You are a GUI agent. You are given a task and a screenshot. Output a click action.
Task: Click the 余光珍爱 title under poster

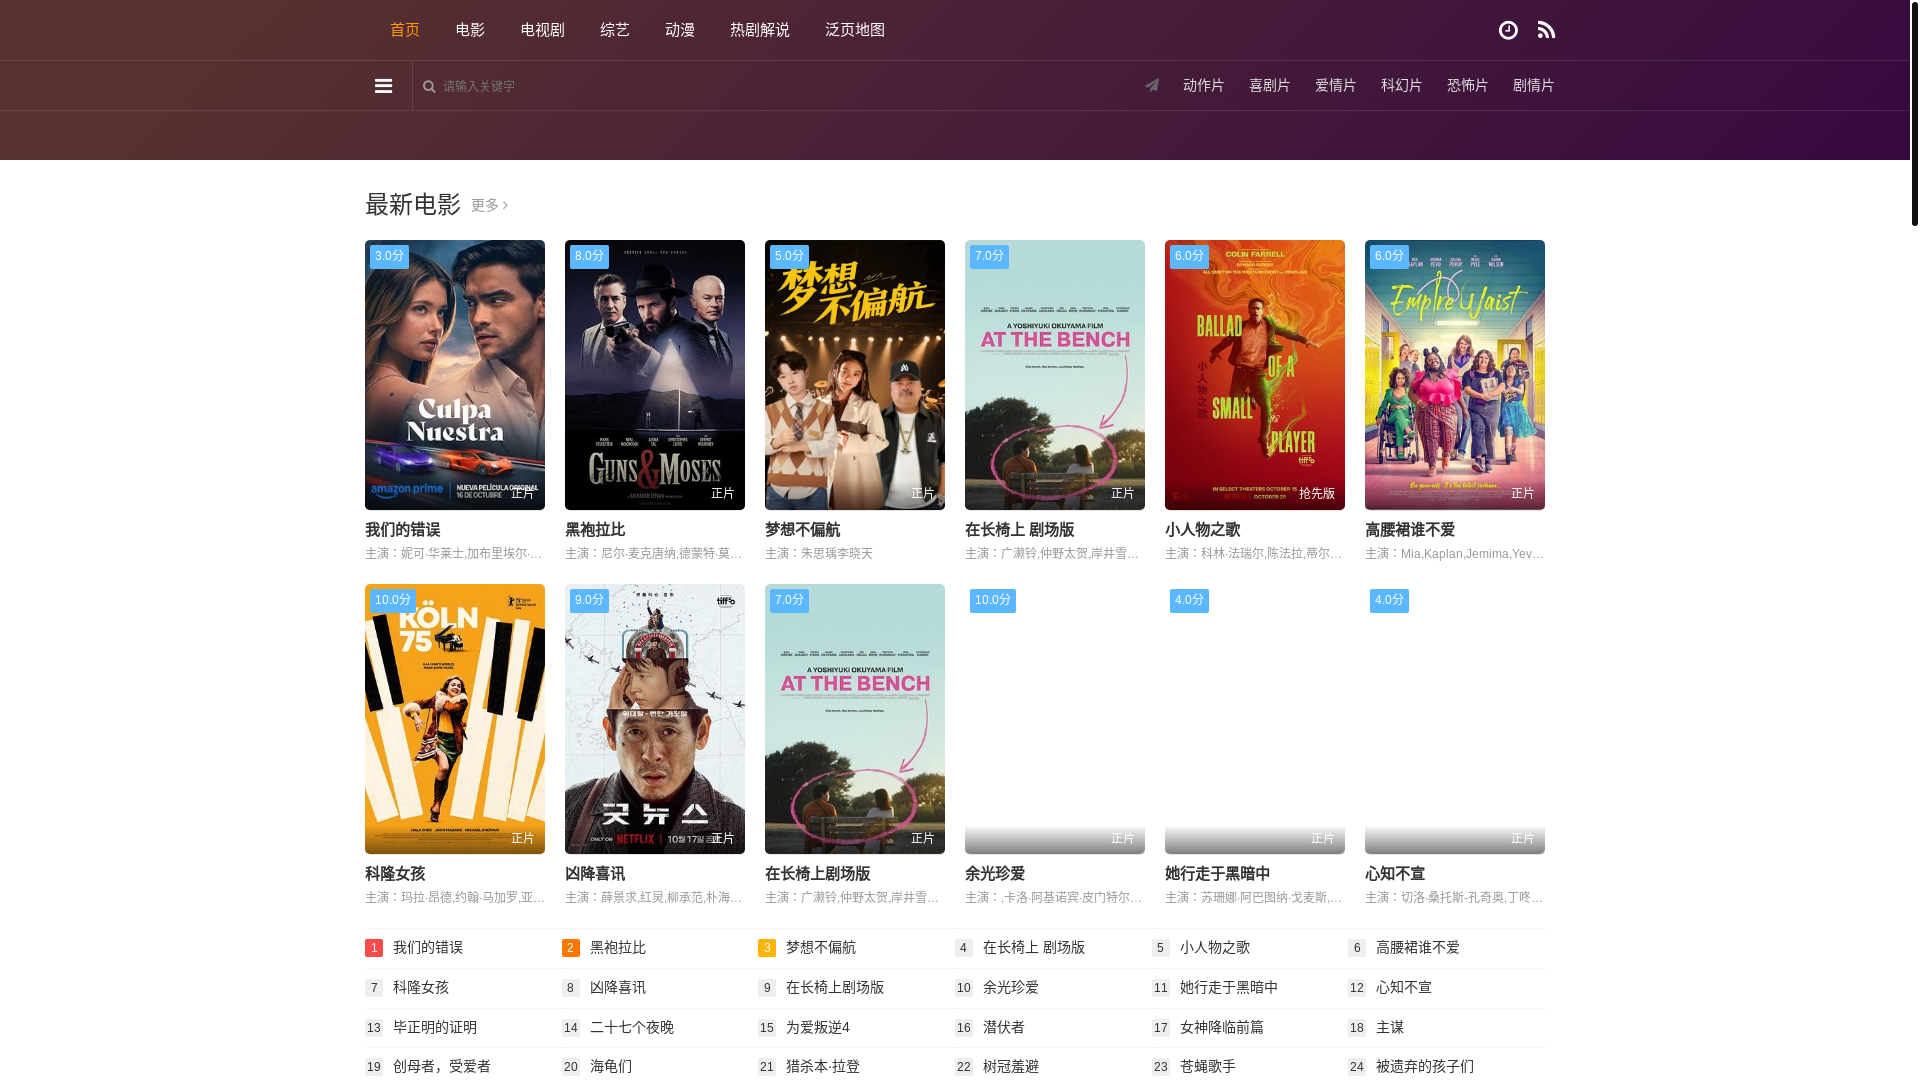click(995, 874)
